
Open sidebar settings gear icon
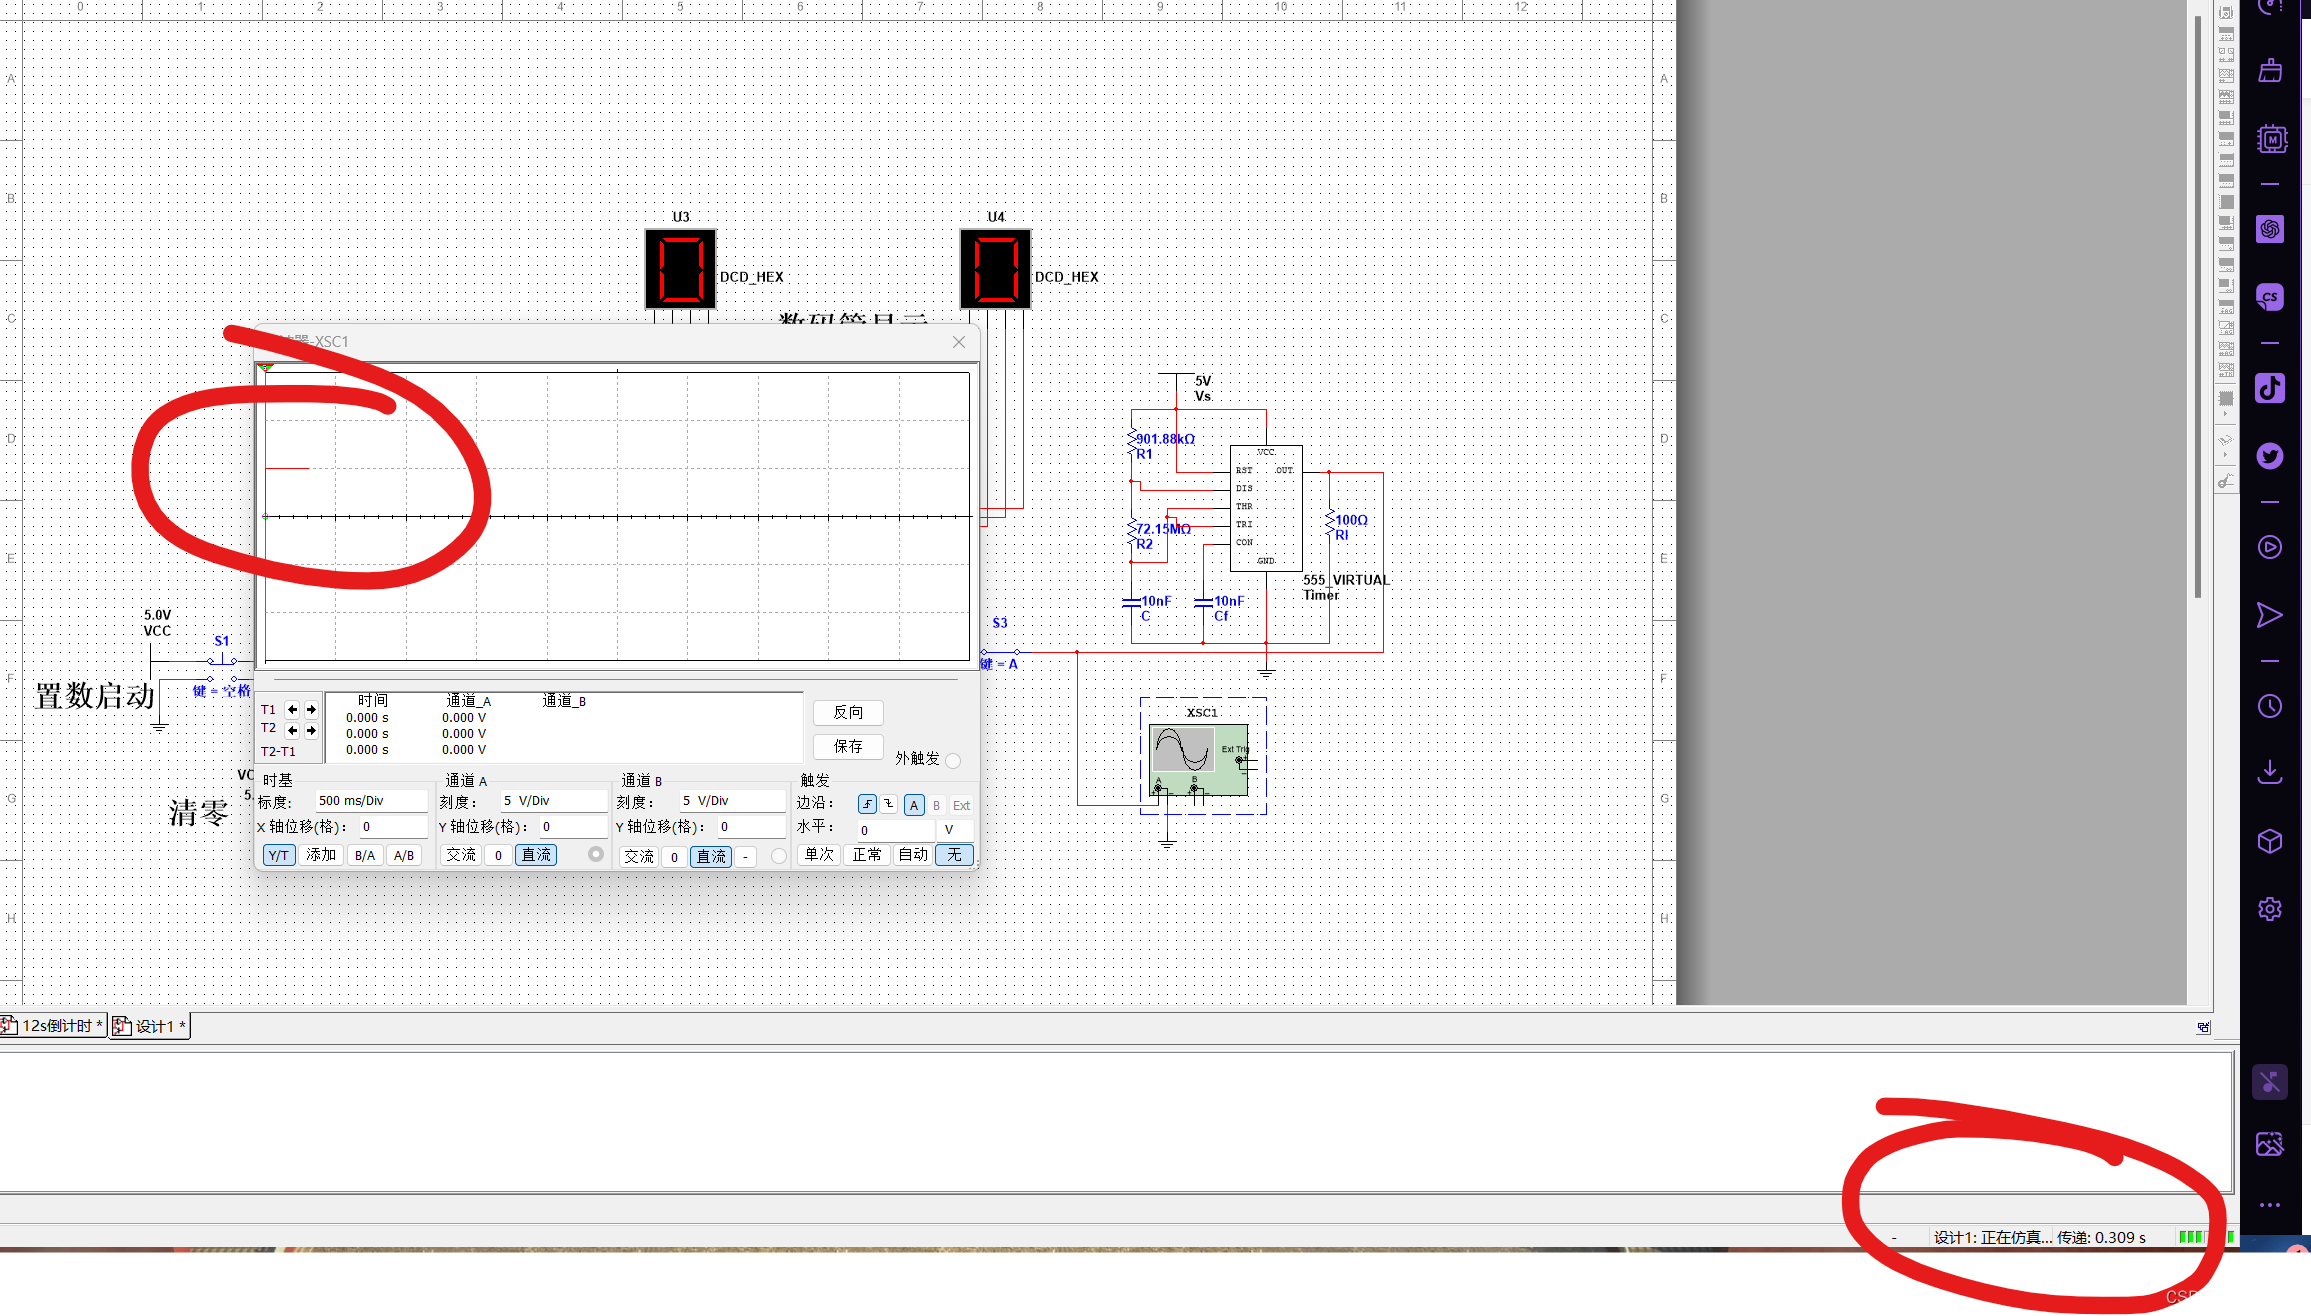(2269, 909)
